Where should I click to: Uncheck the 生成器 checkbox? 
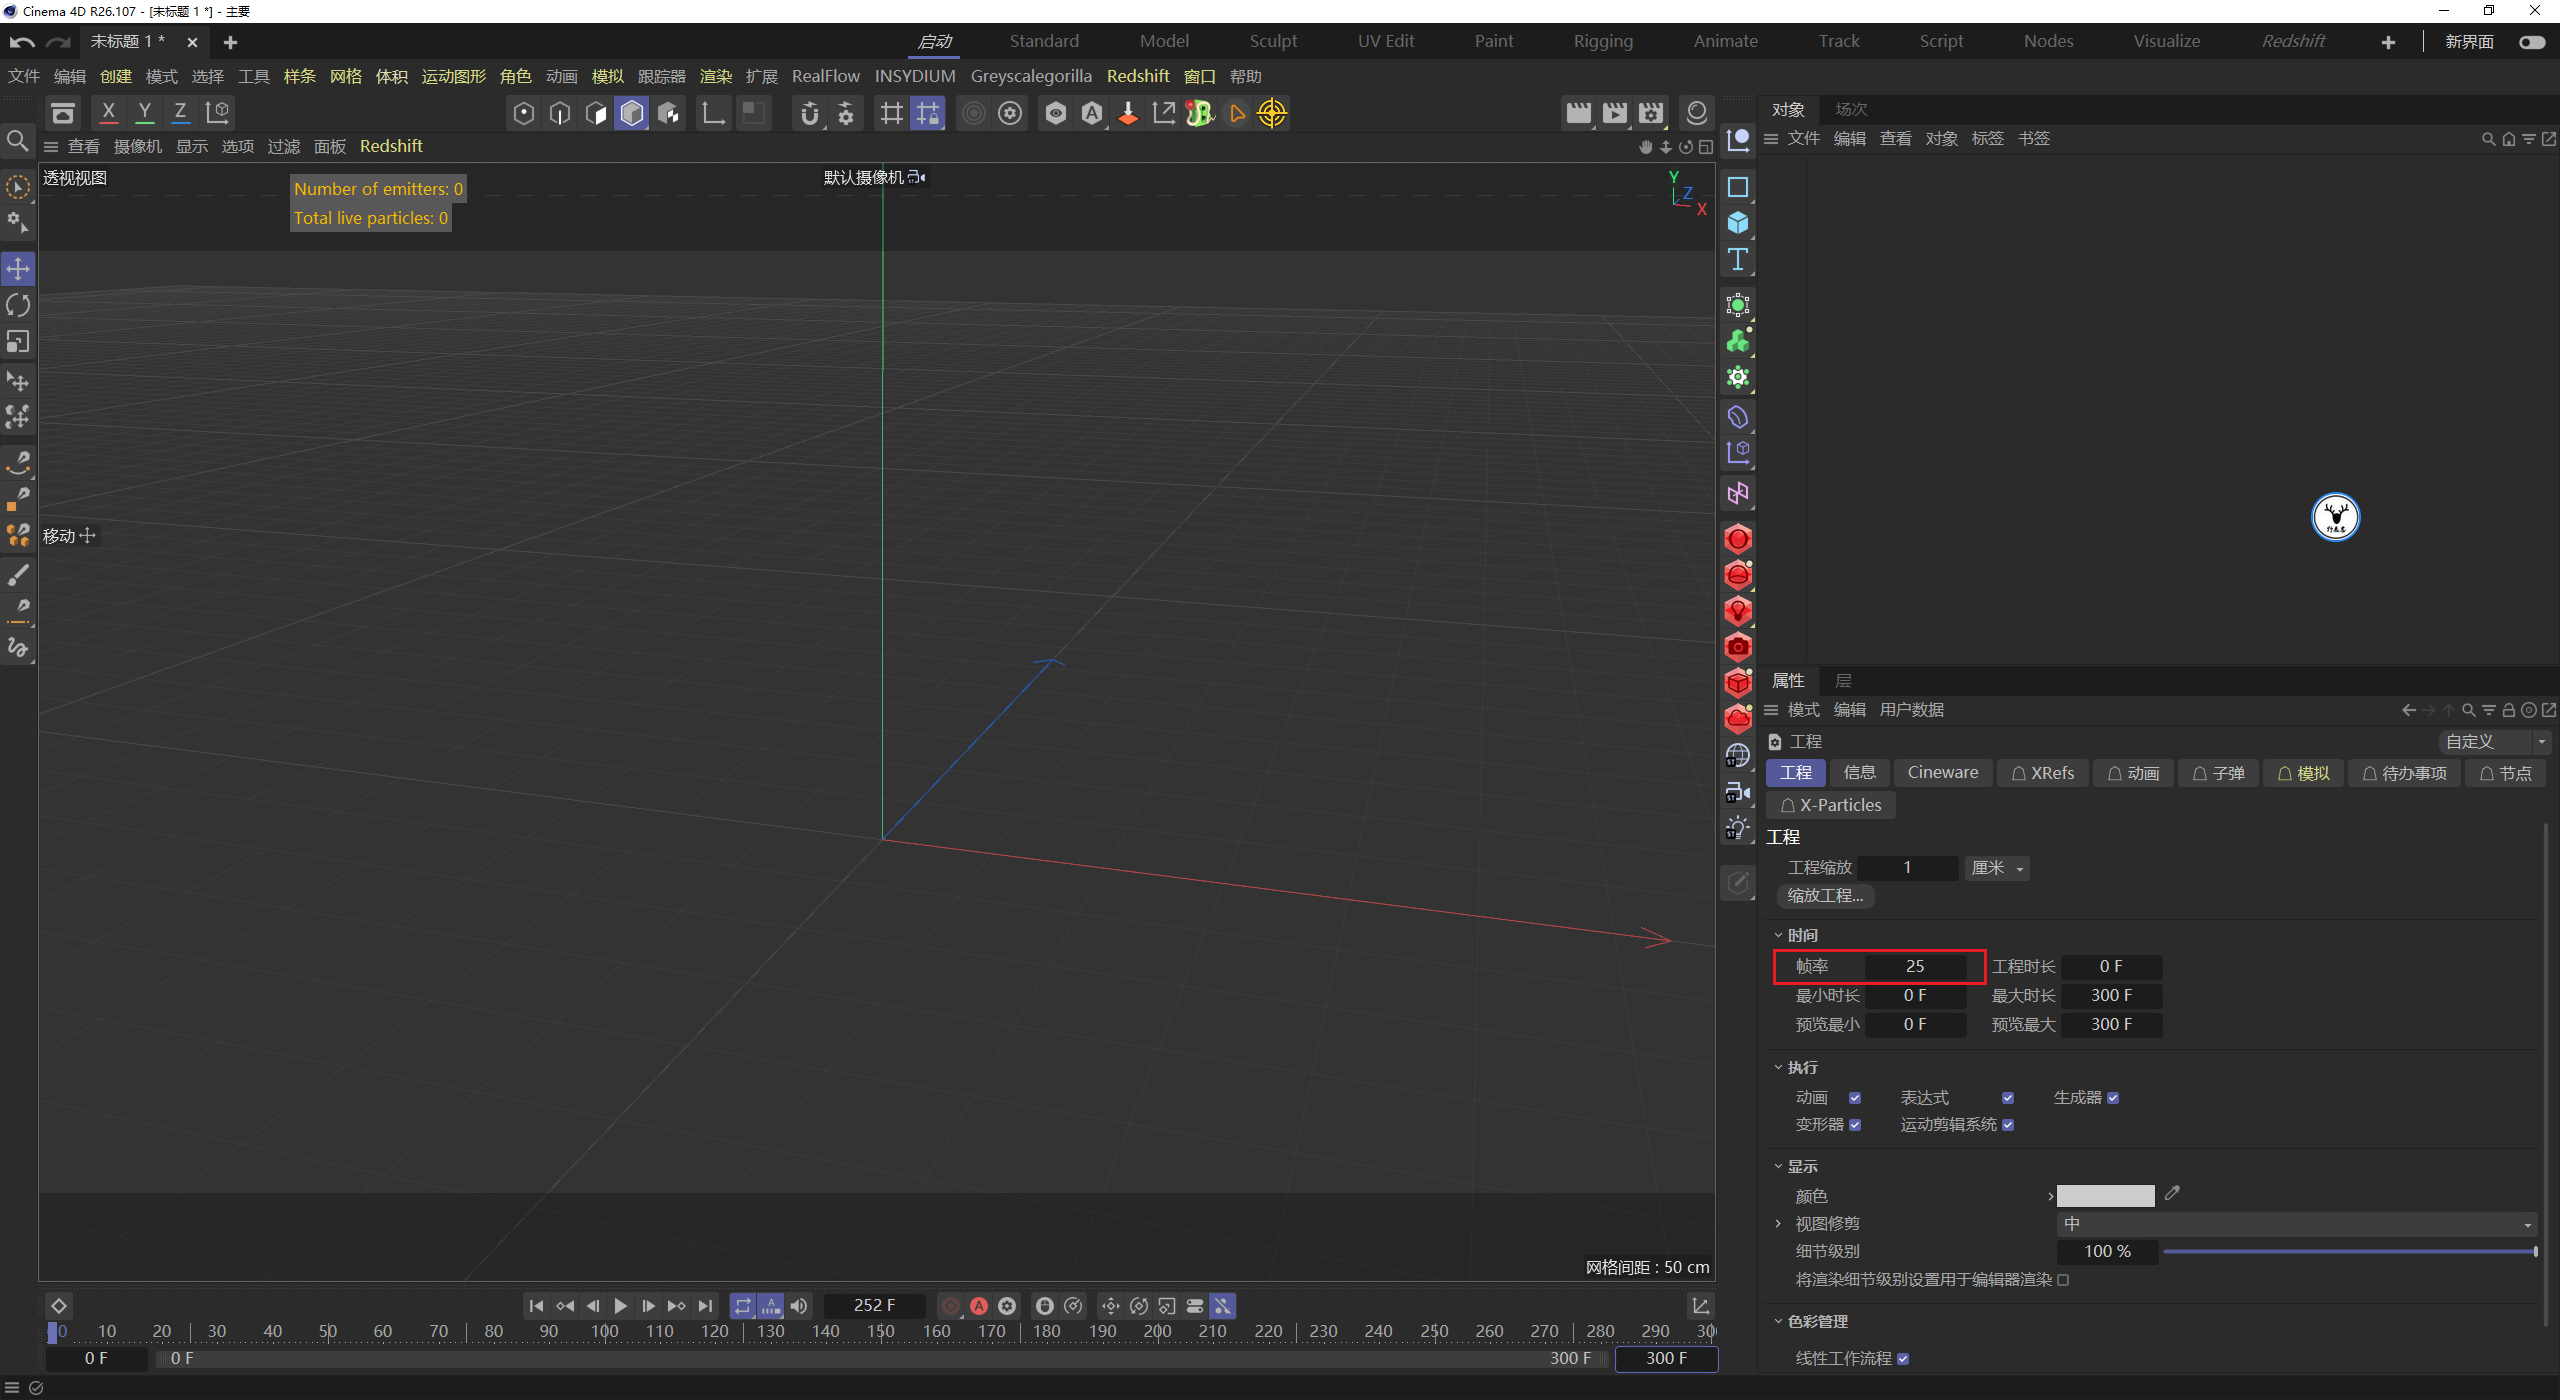click(2113, 1098)
